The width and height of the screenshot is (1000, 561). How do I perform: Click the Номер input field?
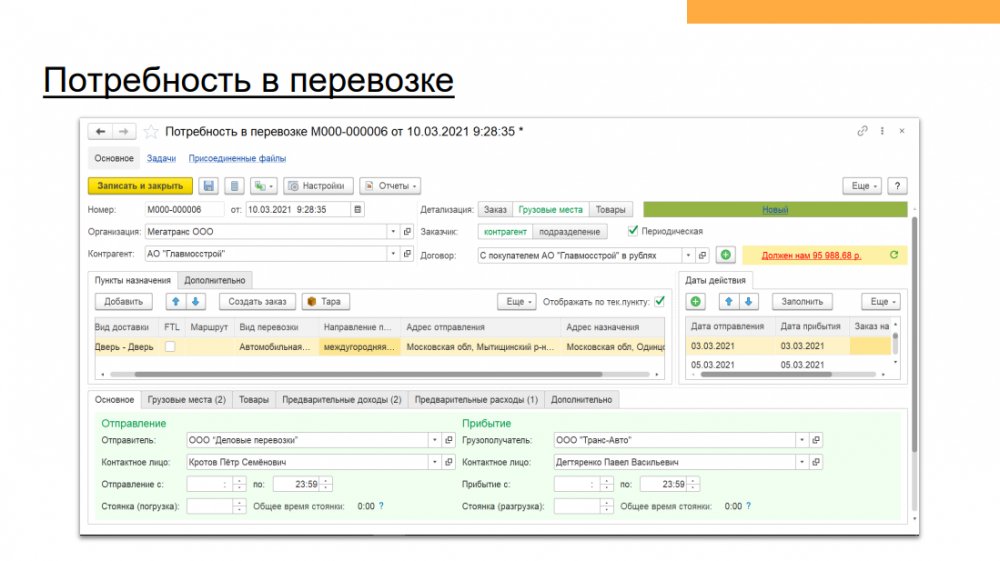pyautogui.click(x=184, y=210)
